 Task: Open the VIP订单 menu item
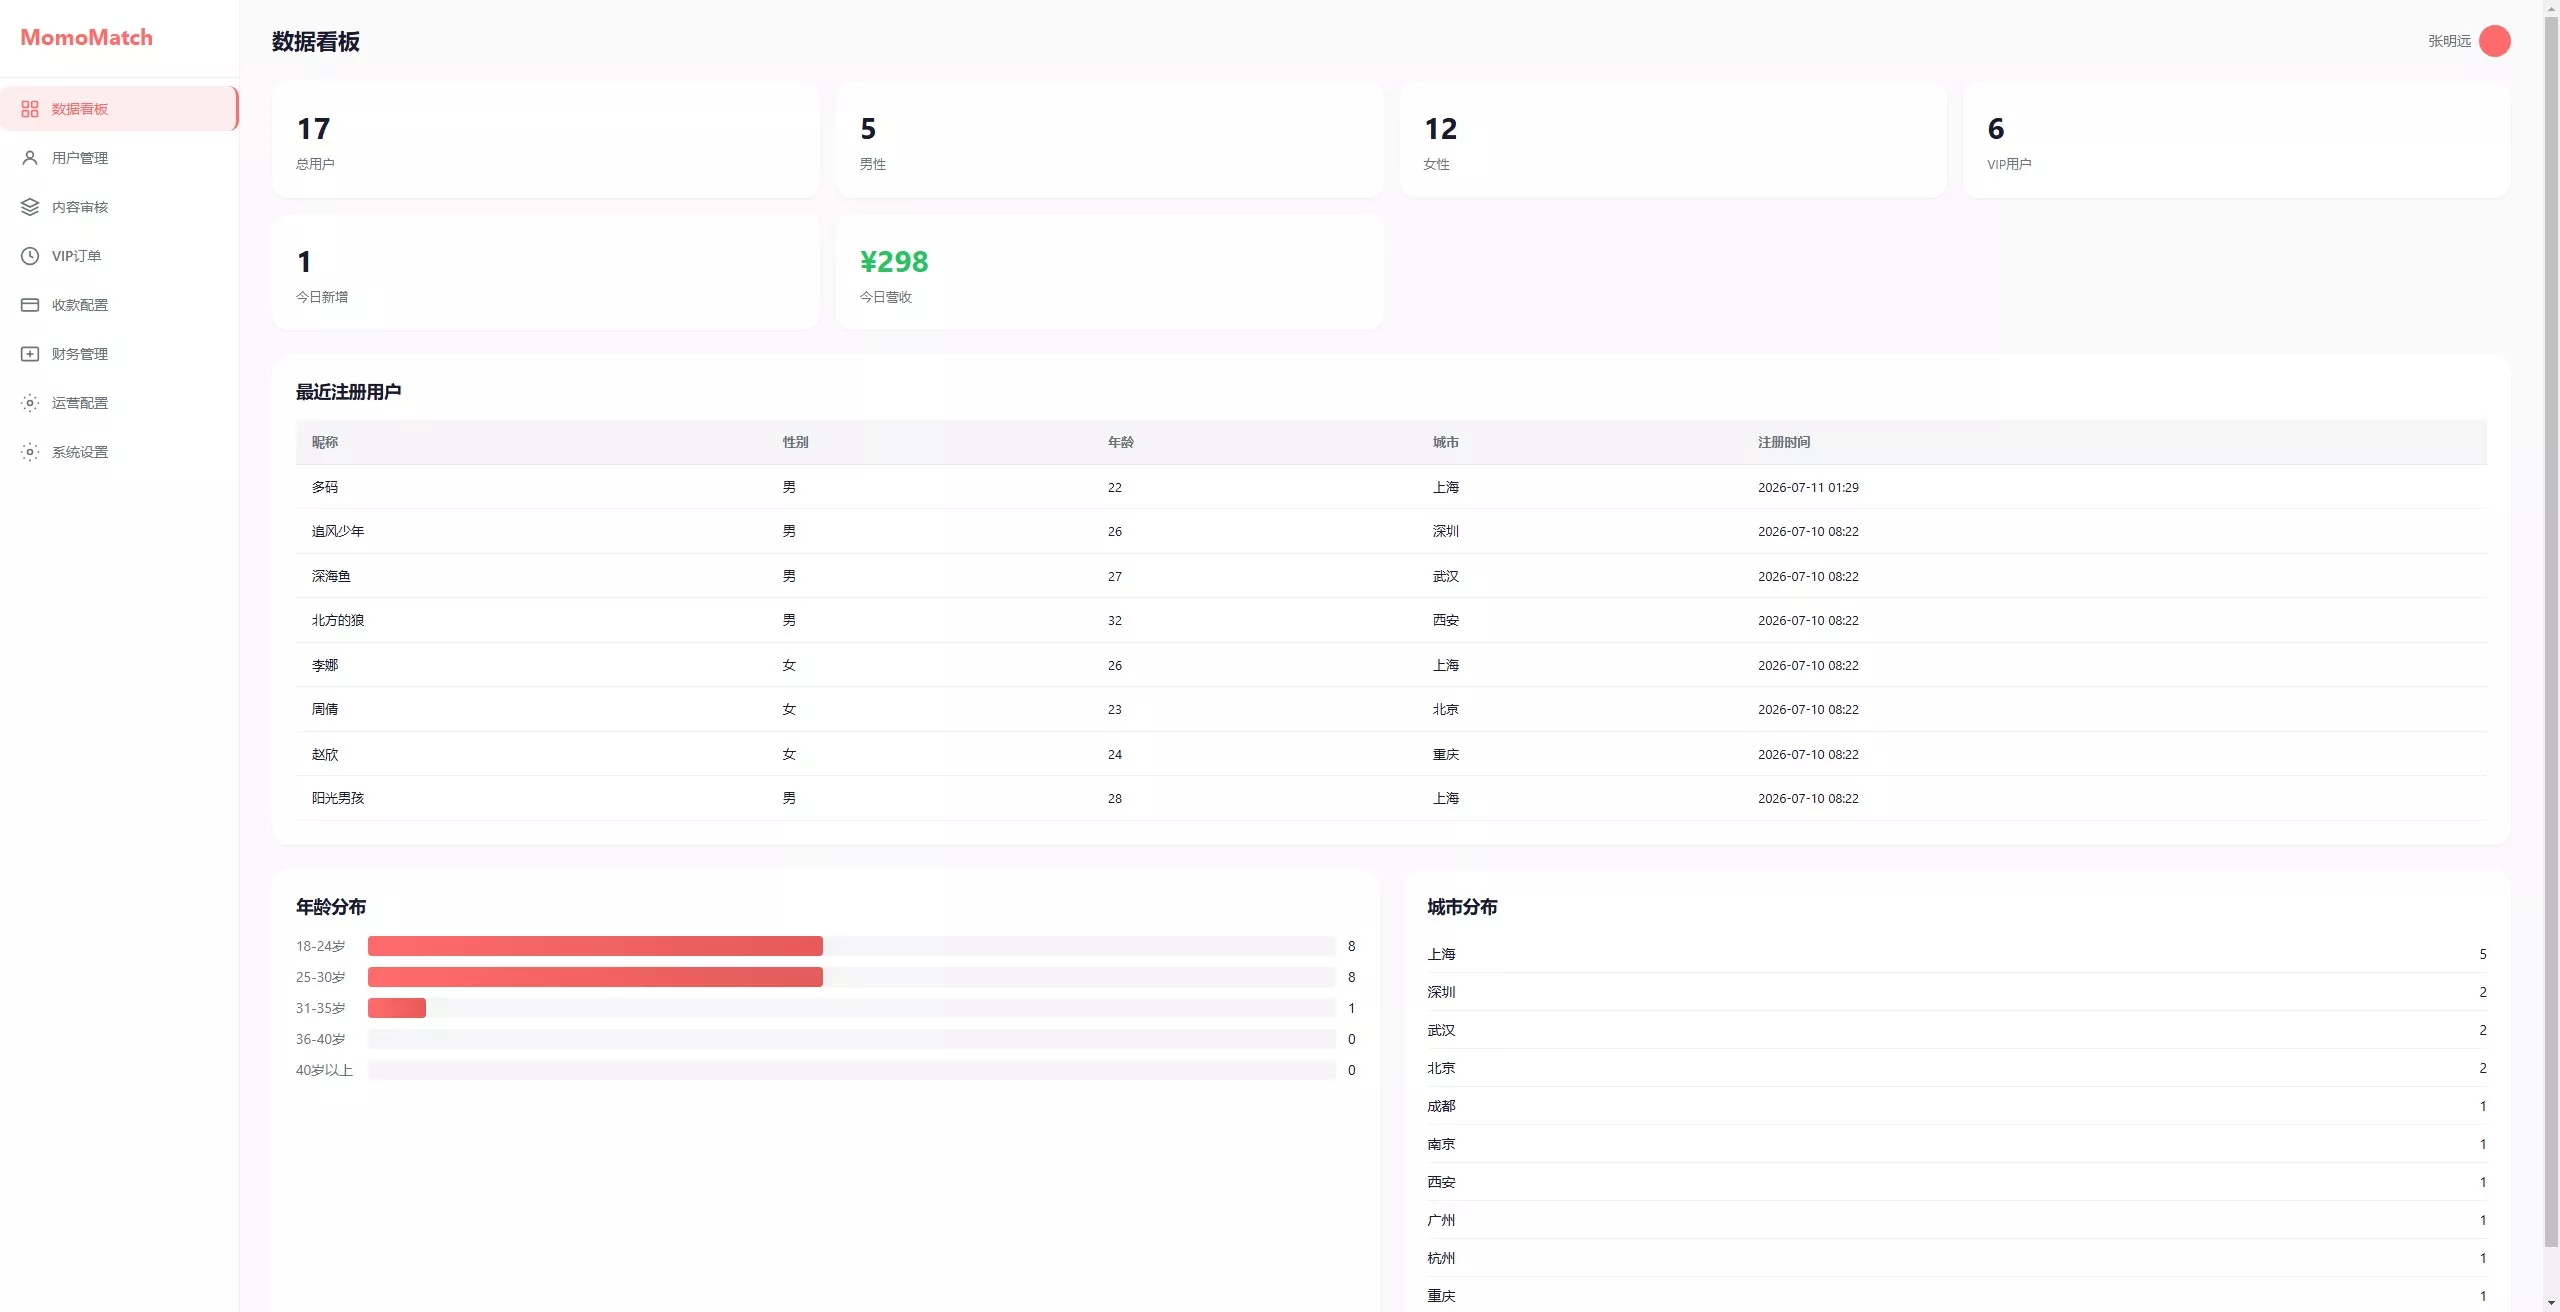(119, 256)
